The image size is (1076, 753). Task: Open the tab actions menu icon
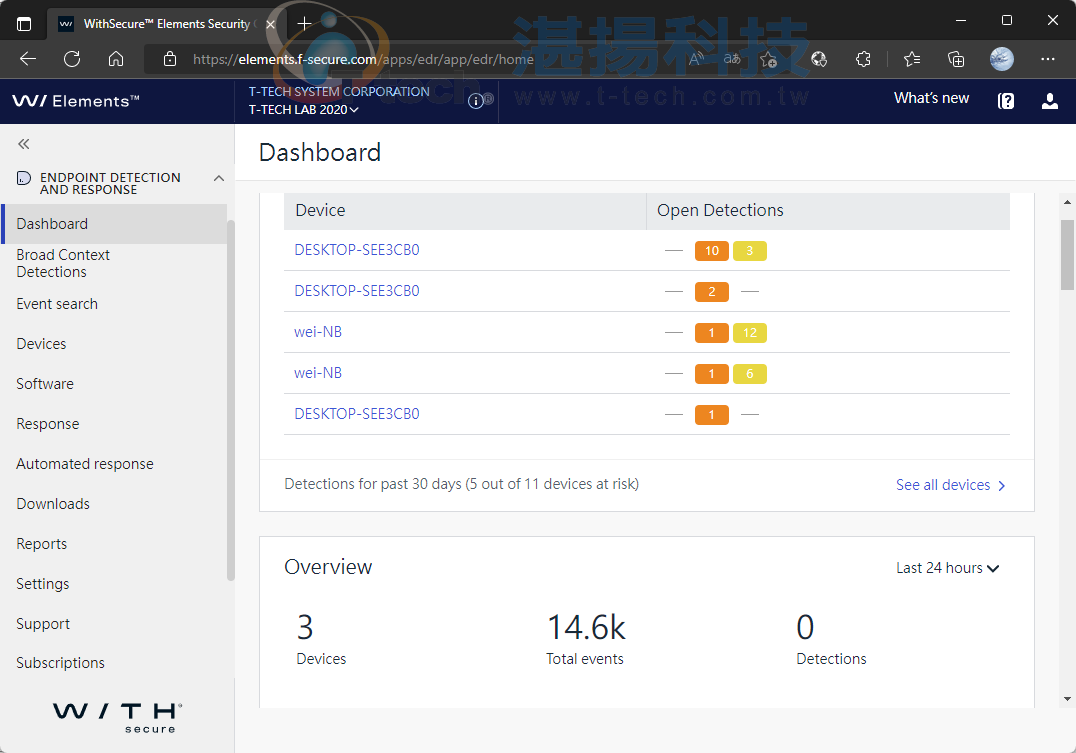coord(24,24)
